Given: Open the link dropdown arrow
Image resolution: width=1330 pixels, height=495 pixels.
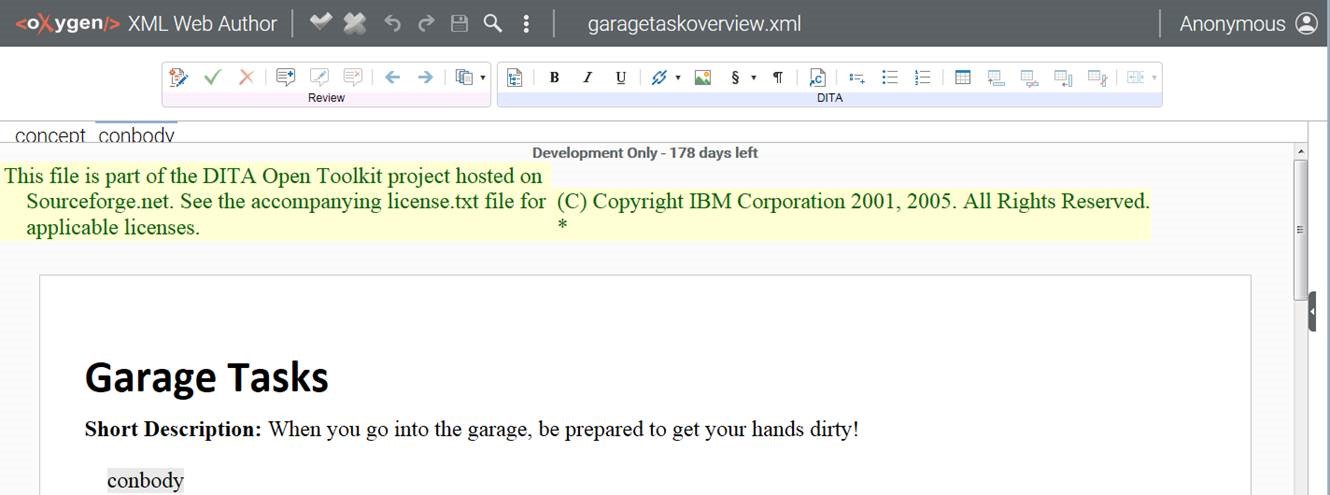Looking at the screenshot, I should (678, 77).
